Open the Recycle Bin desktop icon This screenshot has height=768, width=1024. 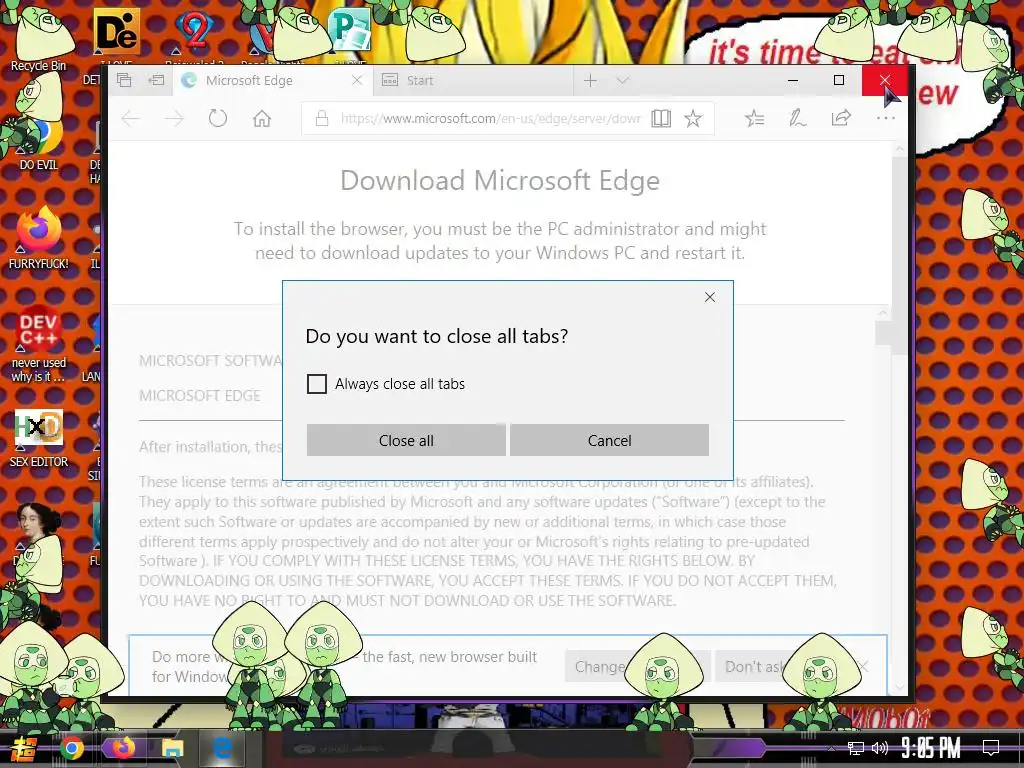coord(39,40)
